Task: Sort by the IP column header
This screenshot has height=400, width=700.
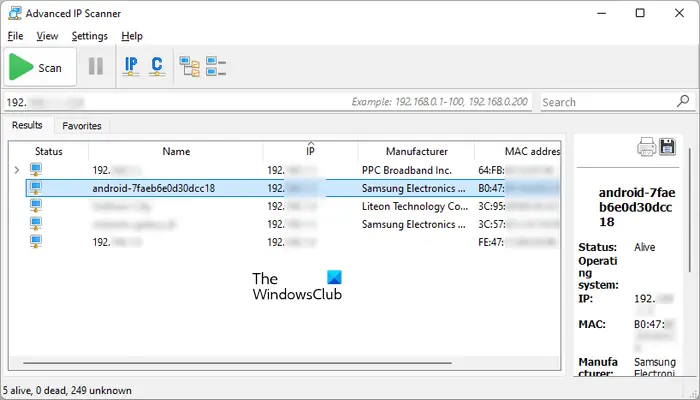Action: (310, 151)
